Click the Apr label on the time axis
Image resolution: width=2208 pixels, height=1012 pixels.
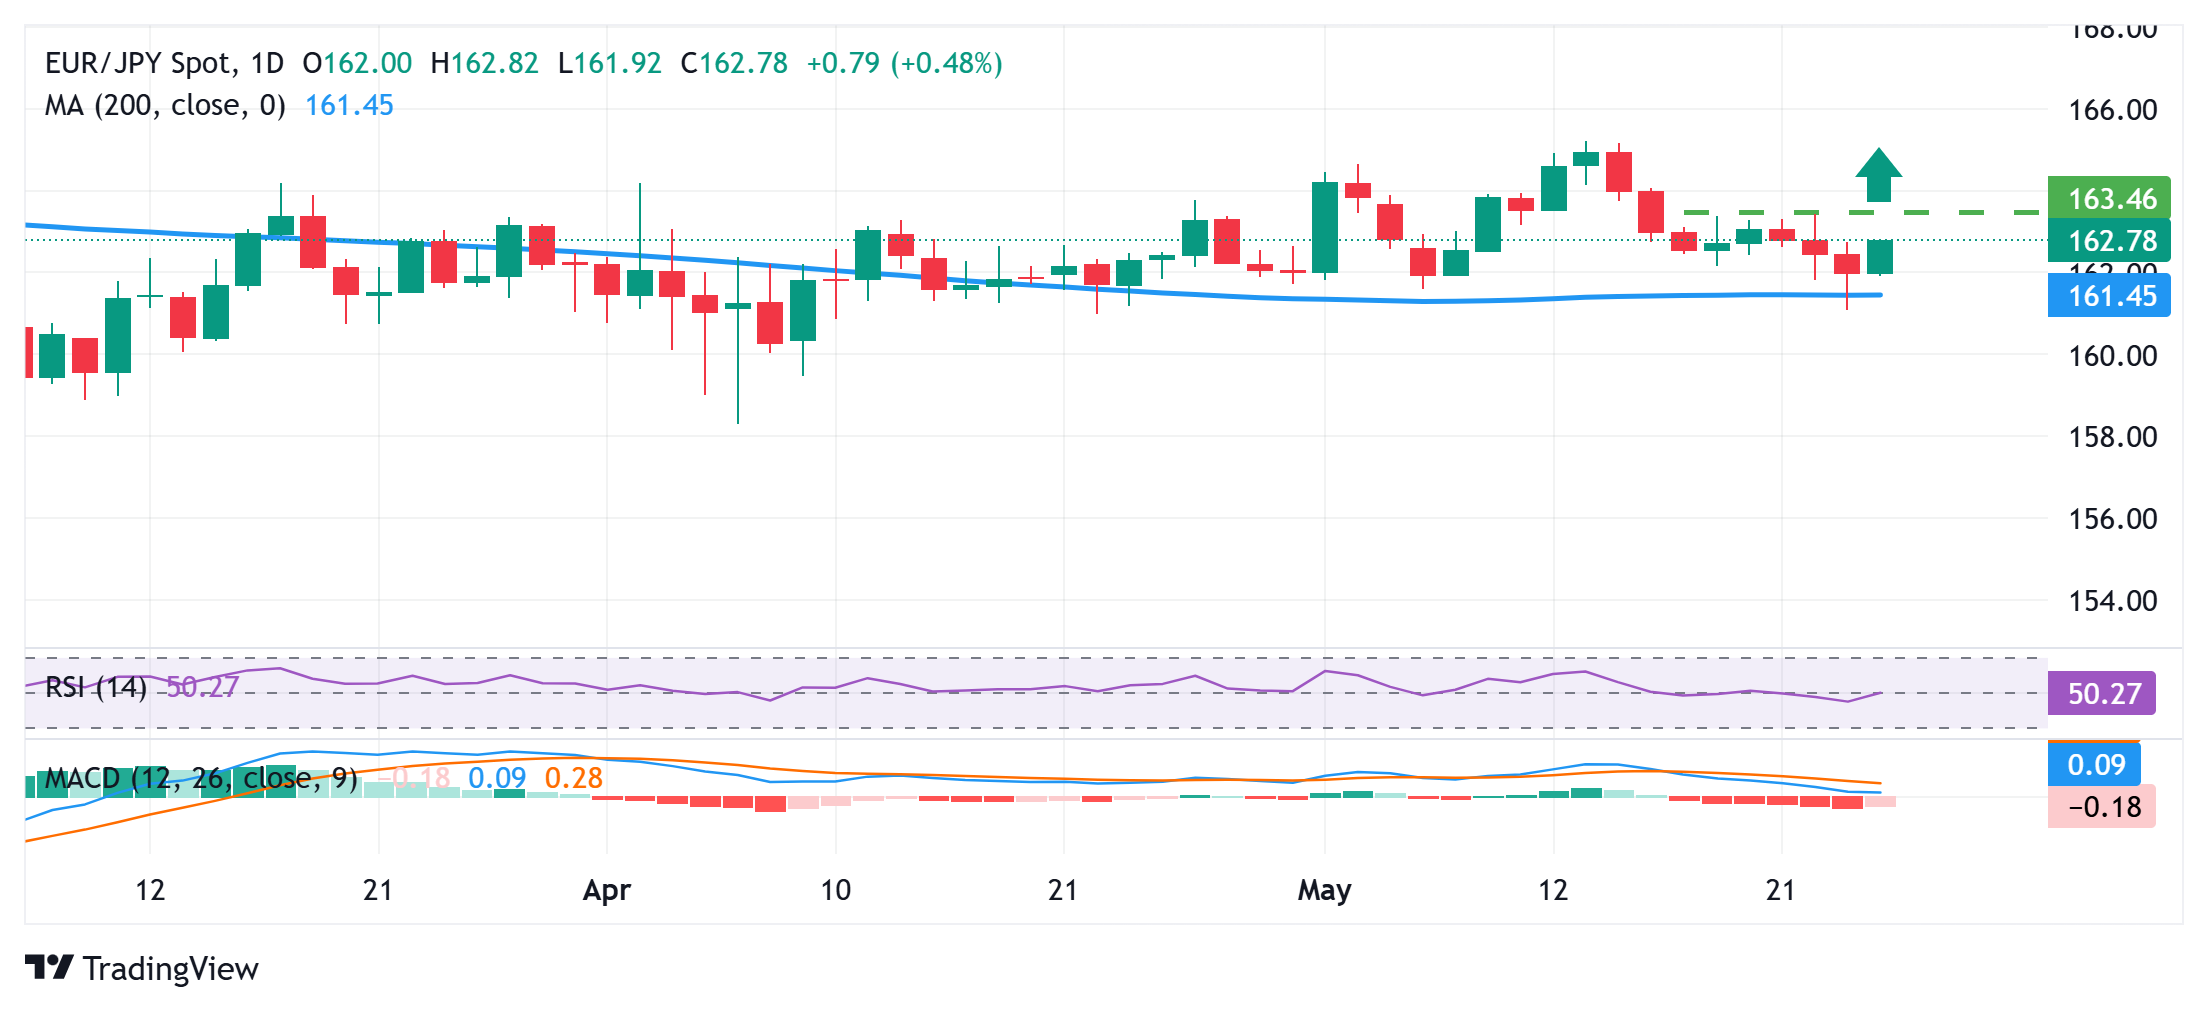click(606, 890)
